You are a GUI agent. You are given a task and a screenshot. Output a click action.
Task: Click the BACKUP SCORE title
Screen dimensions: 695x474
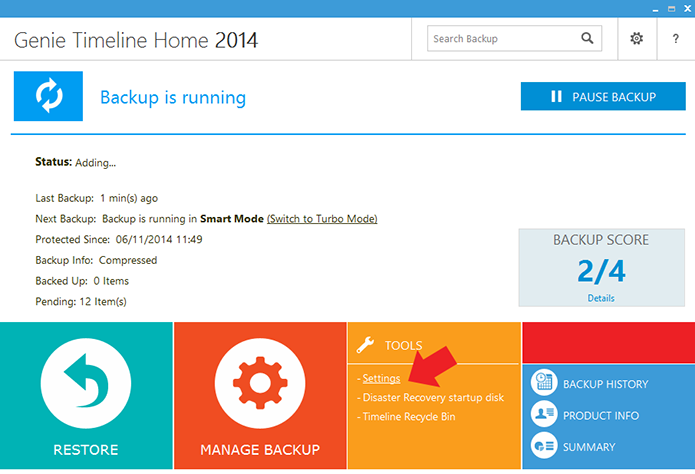click(601, 240)
